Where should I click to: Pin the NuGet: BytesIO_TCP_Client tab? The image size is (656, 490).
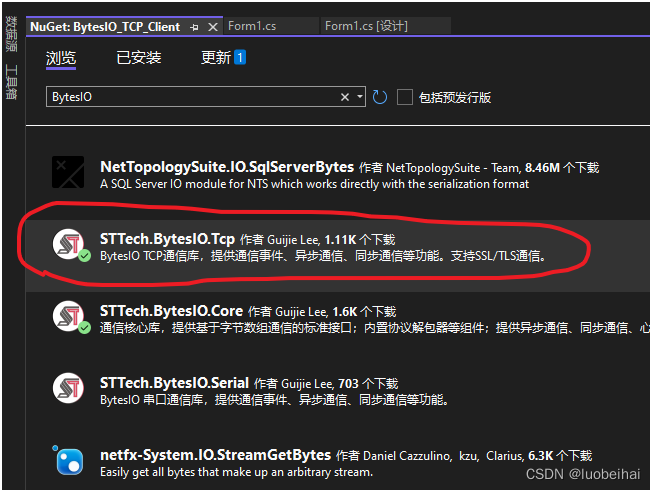point(194,28)
